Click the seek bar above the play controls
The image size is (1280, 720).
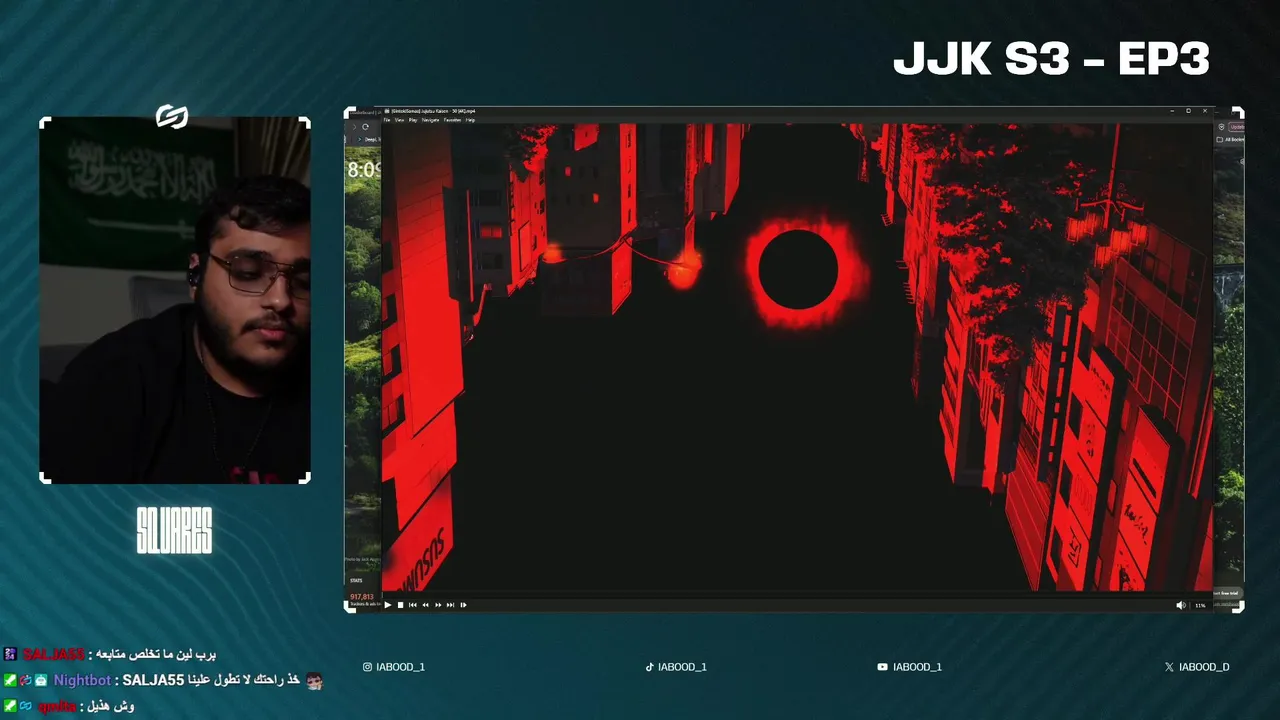click(798, 595)
